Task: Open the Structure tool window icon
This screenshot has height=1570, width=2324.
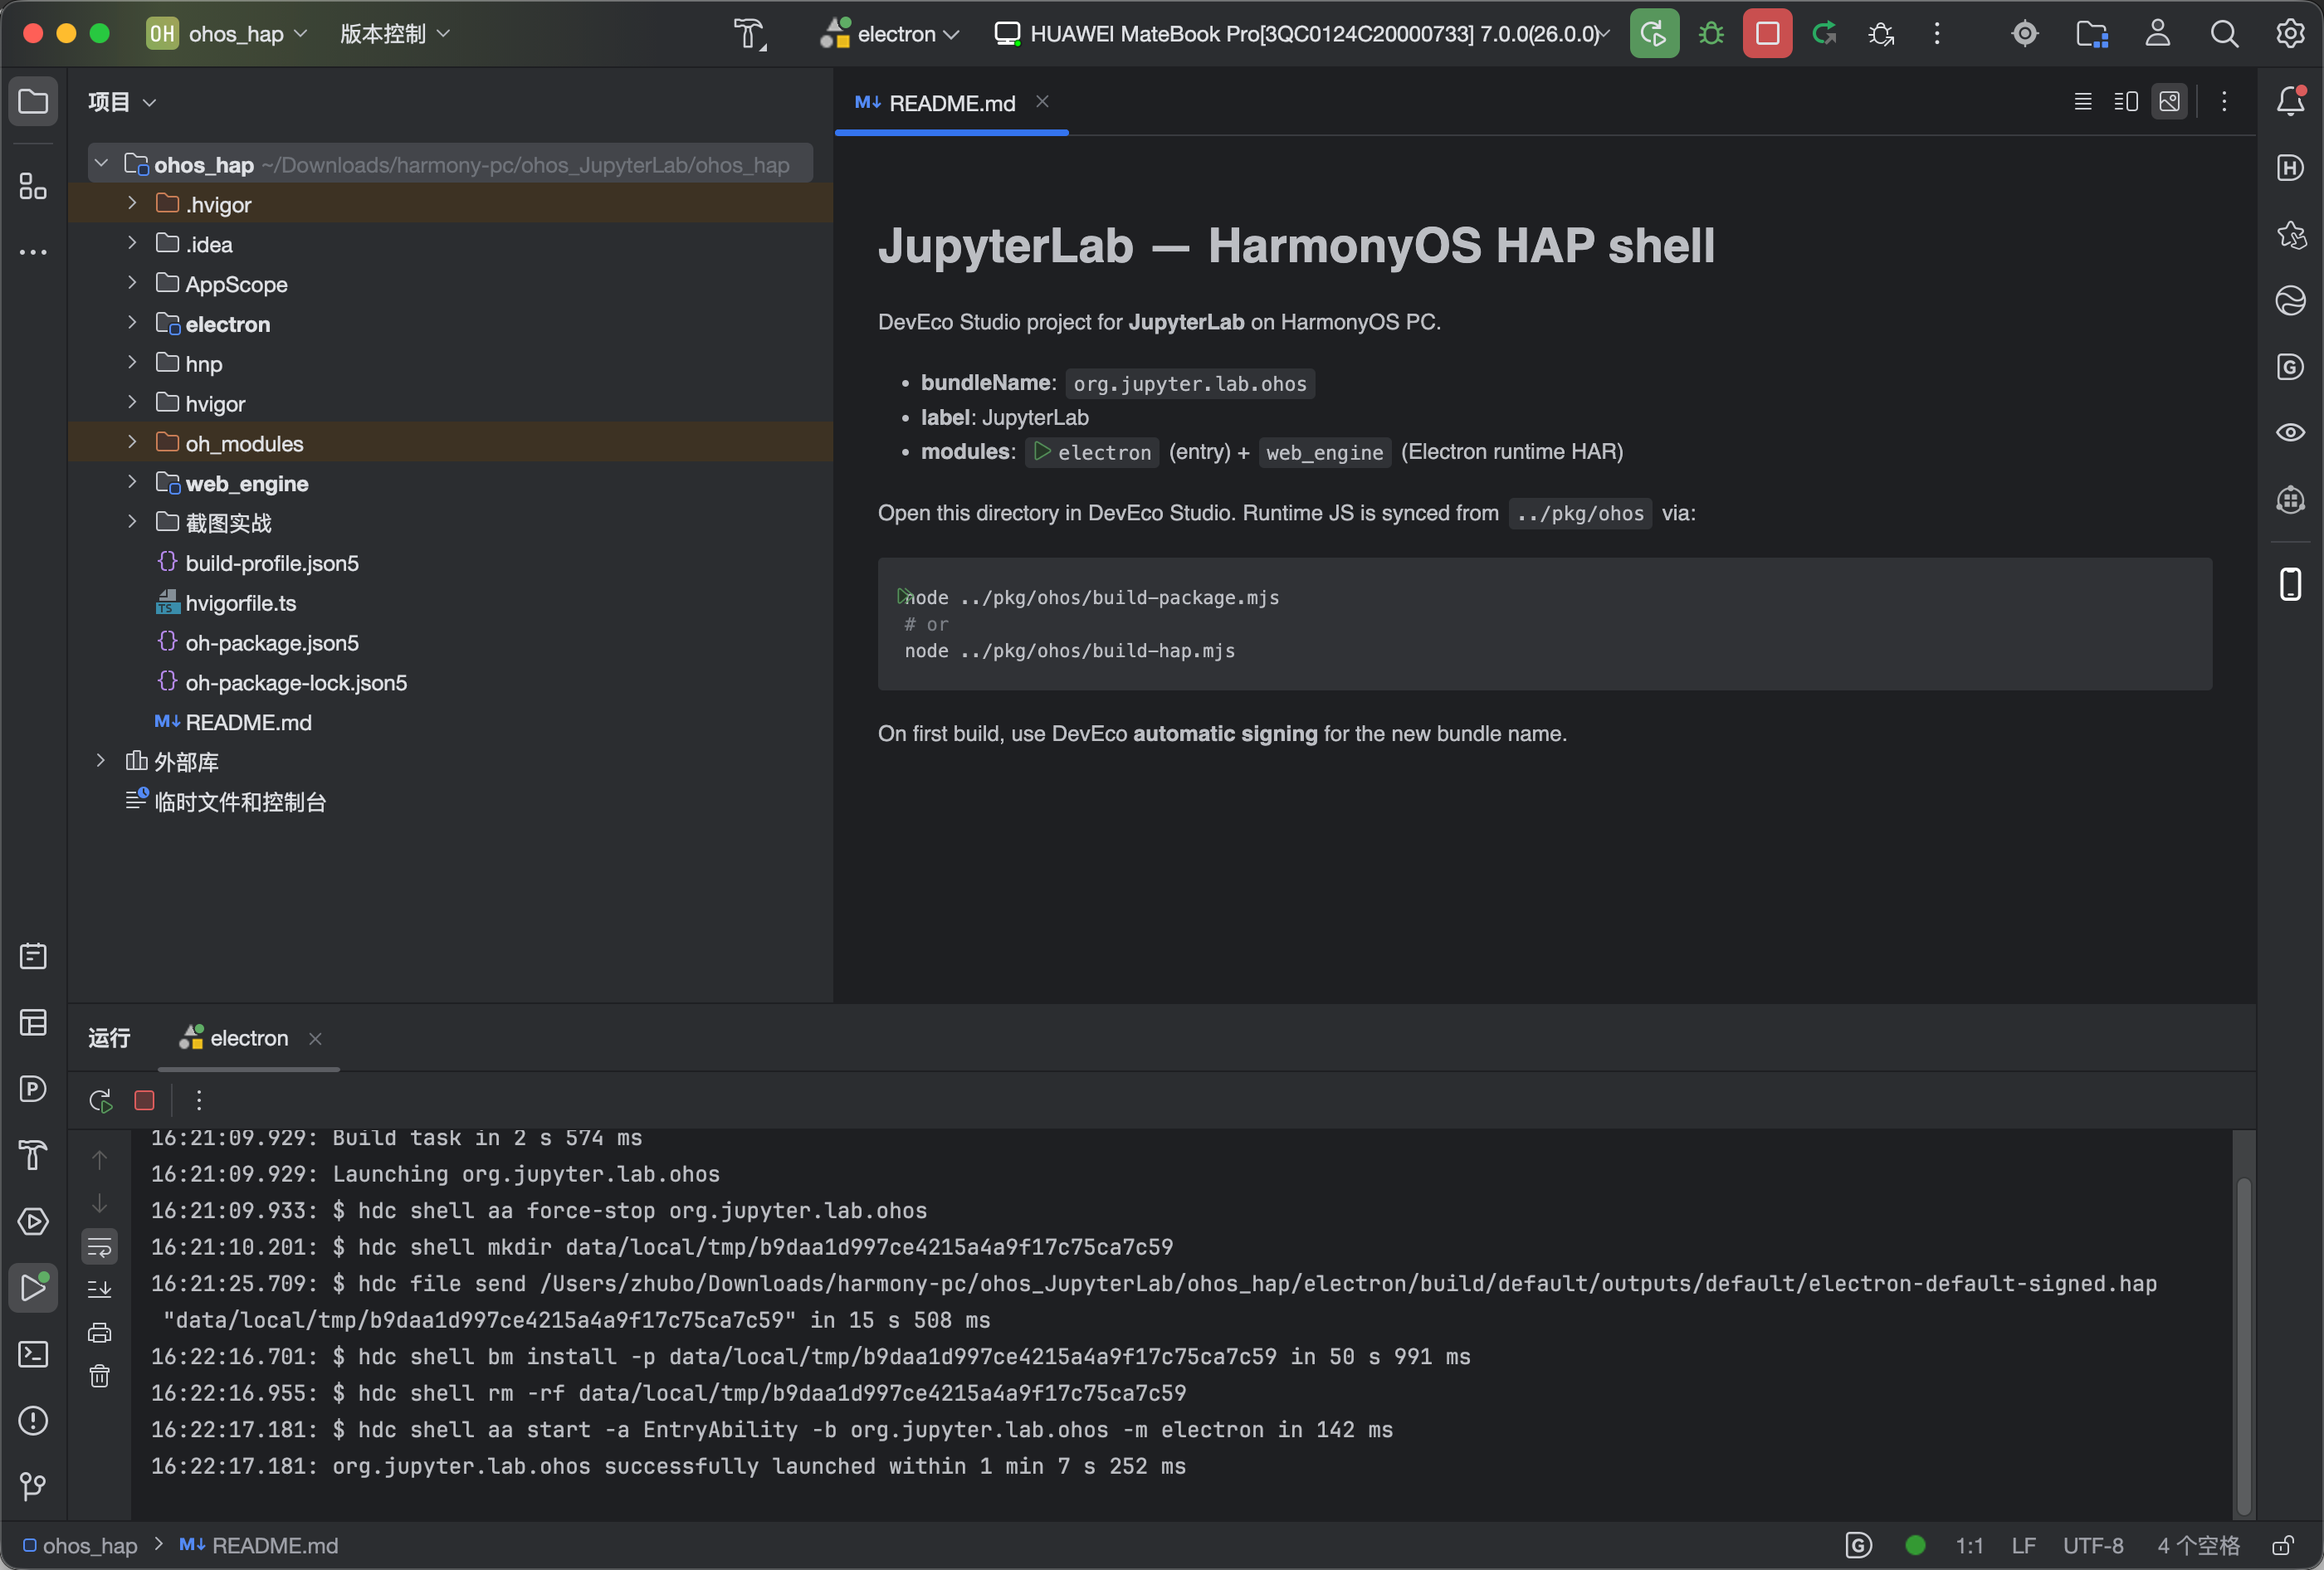Action: coord(33,186)
